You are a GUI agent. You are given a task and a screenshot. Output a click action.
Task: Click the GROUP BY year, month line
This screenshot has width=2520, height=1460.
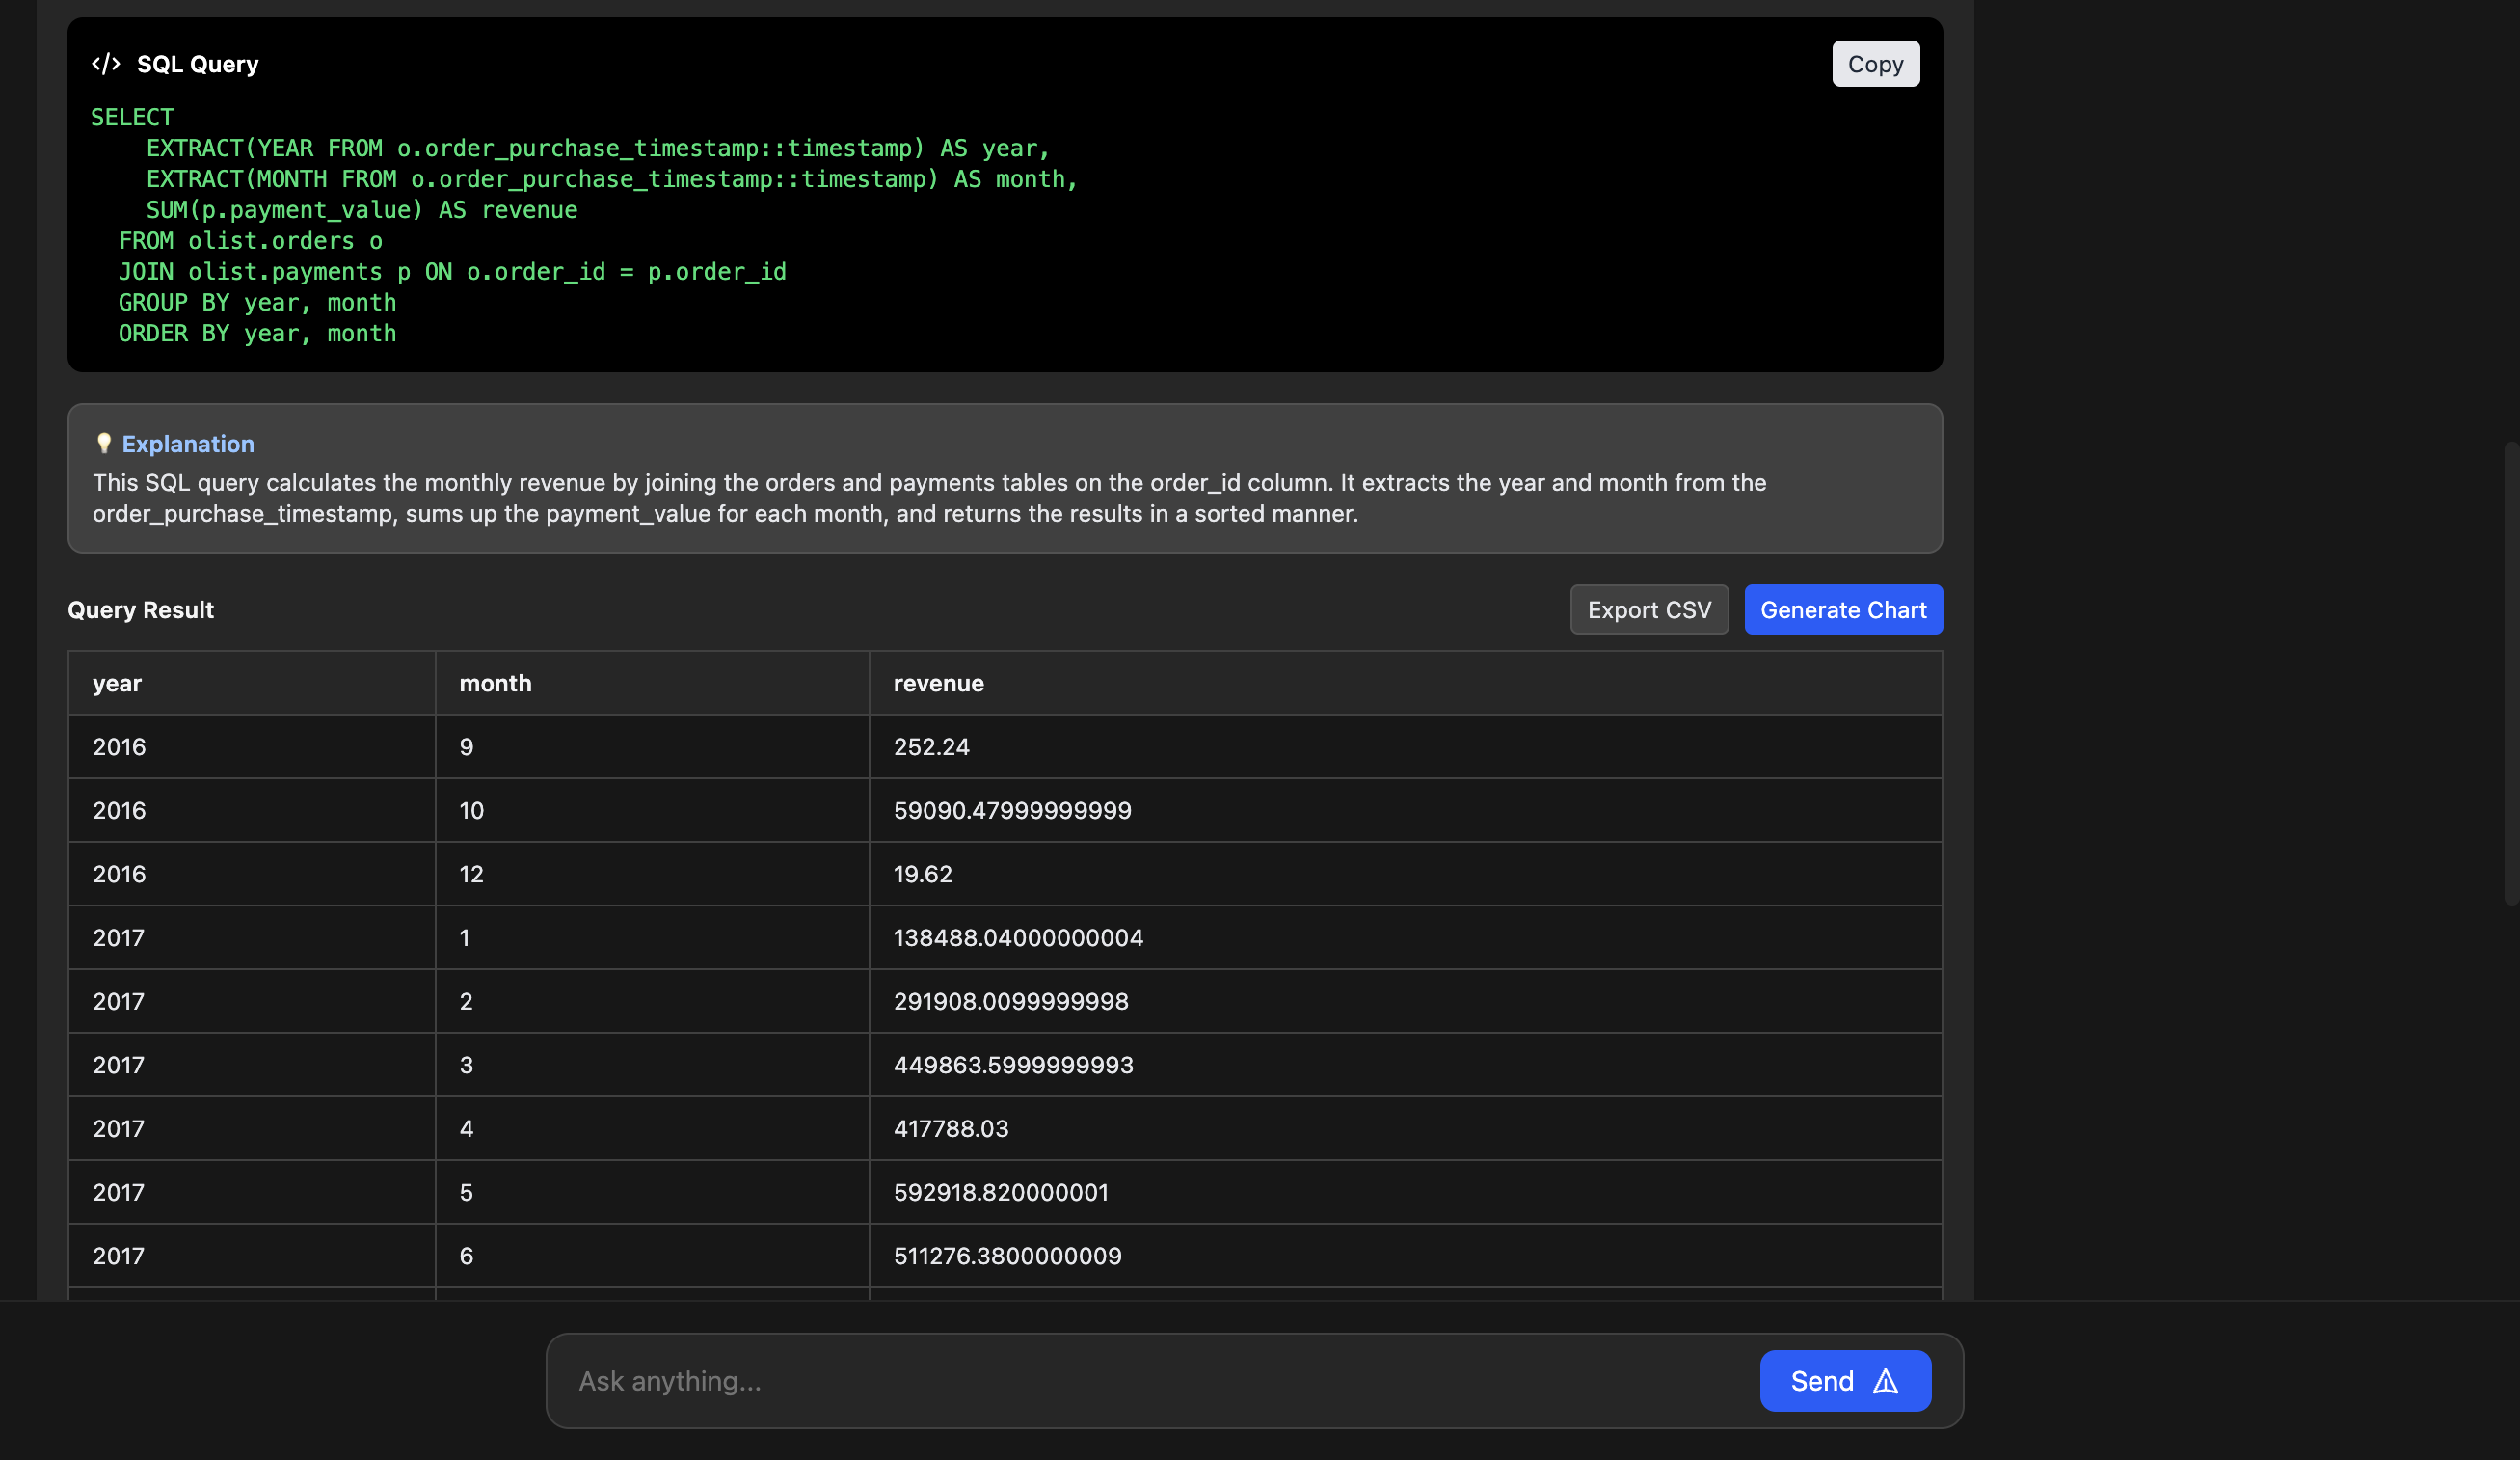(257, 303)
